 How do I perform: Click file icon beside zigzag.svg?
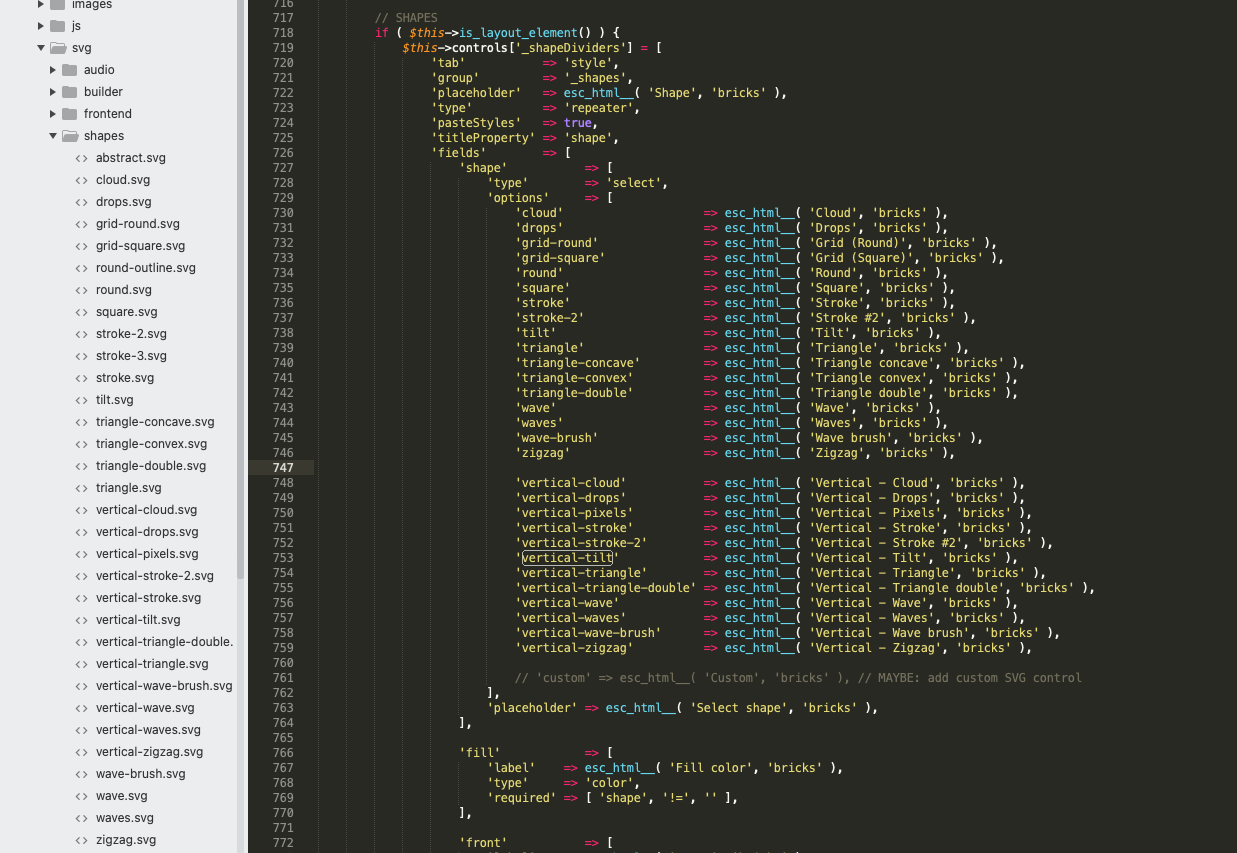[x=82, y=840]
